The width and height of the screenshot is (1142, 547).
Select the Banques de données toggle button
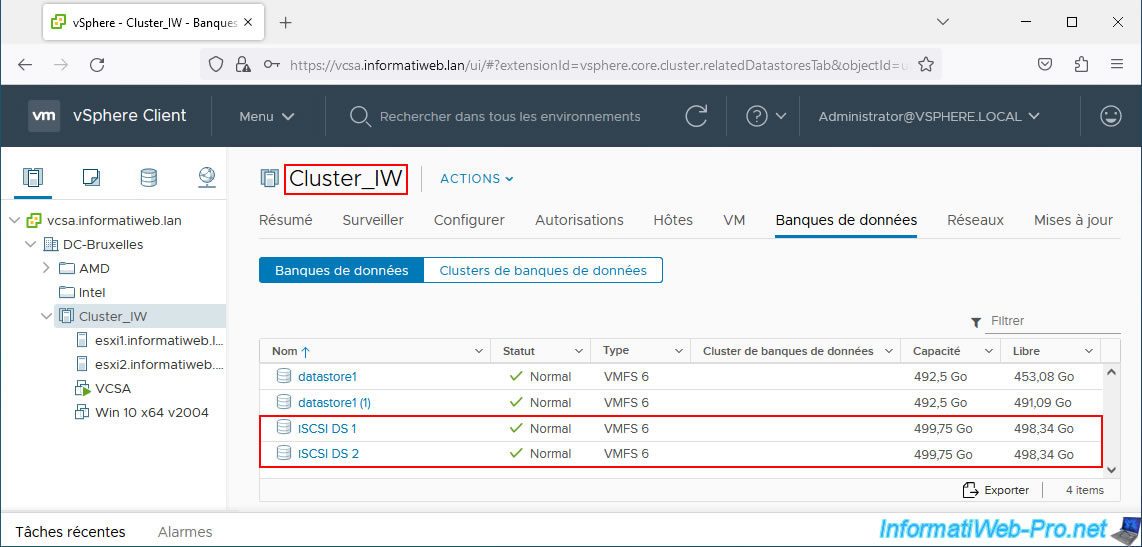342,270
